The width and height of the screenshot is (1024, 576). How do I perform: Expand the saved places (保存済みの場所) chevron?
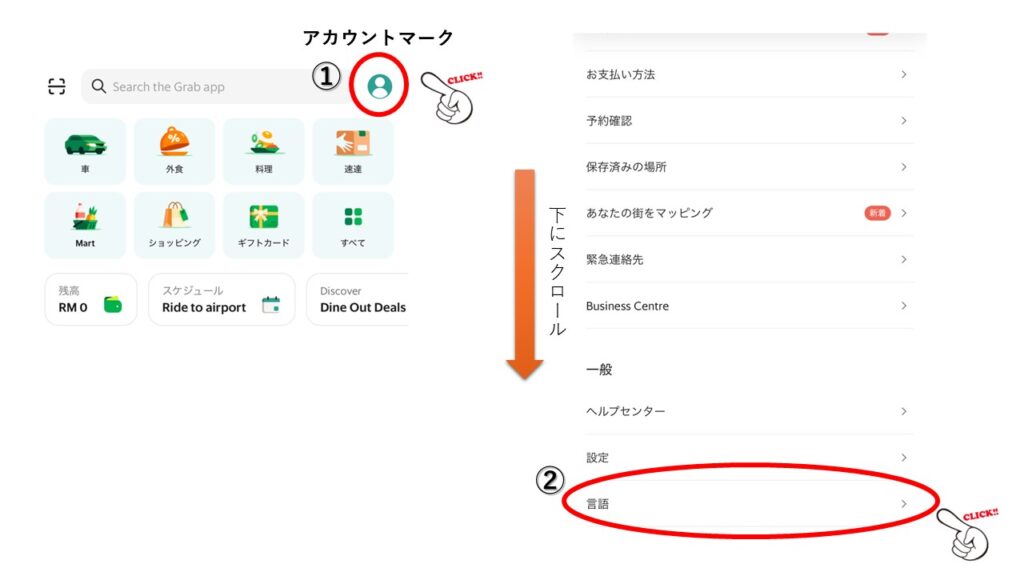(903, 167)
